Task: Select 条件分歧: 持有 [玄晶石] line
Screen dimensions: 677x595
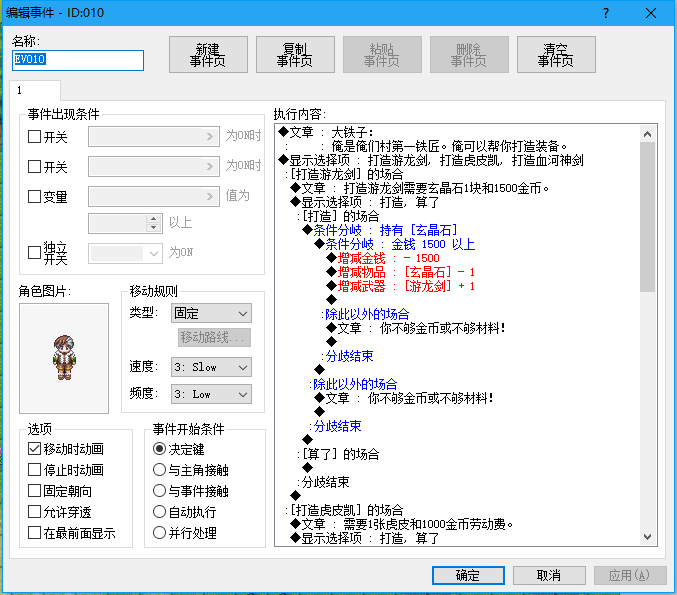Action: click(380, 230)
